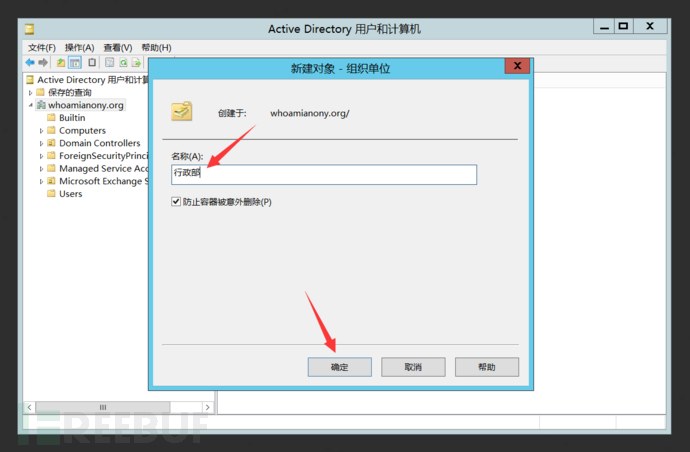
Task: Click the 帮助 button in dialog
Action: pyautogui.click(x=487, y=367)
